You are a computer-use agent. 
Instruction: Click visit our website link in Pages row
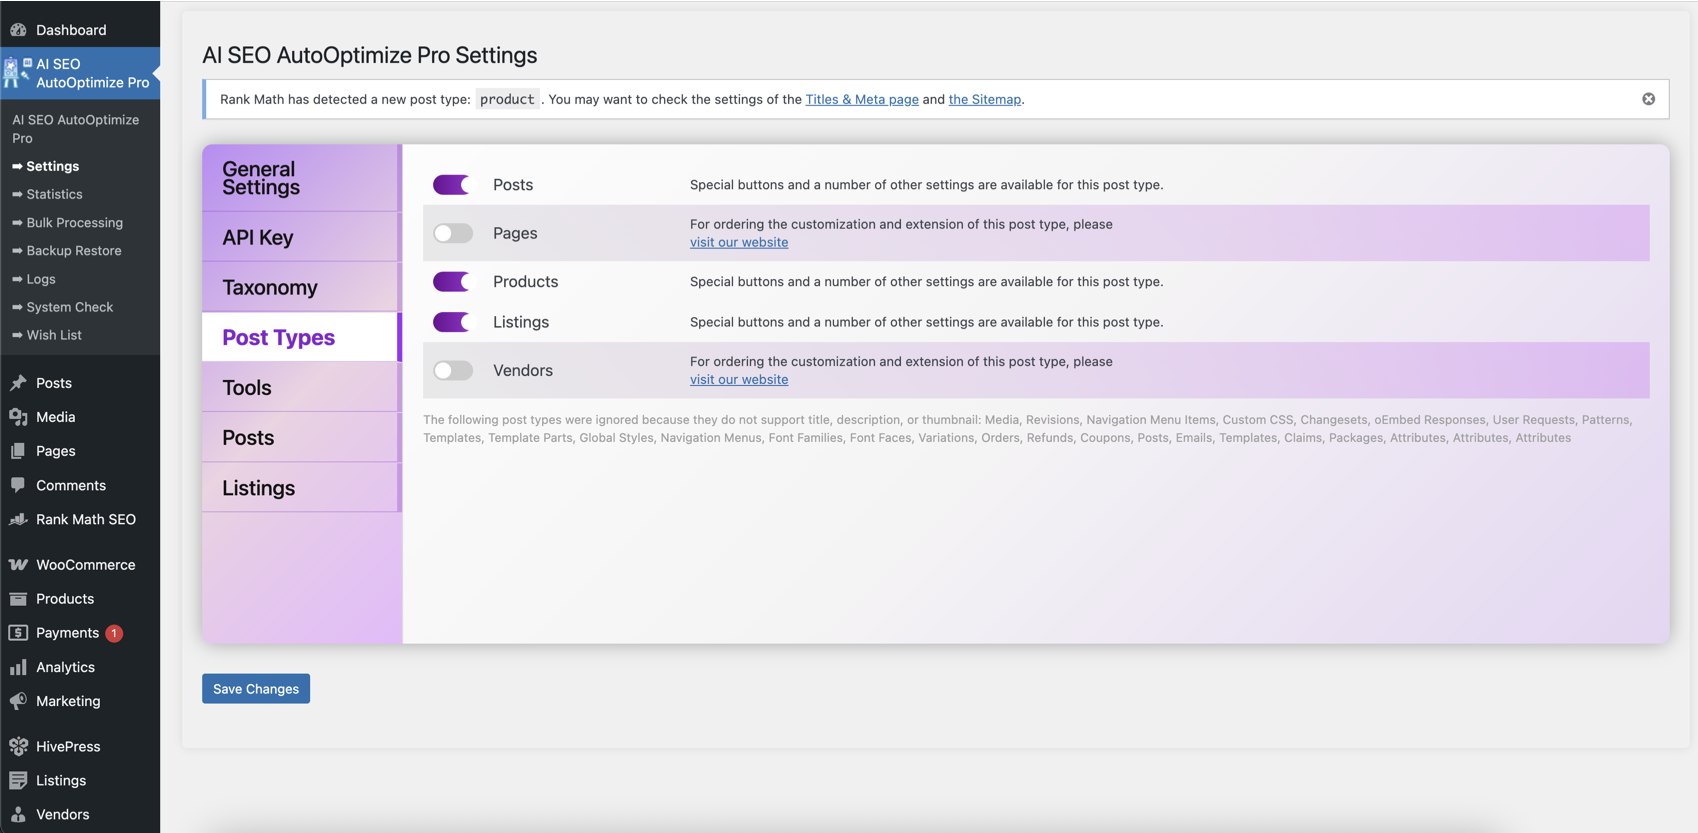pyautogui.click(x=739, y=242)
